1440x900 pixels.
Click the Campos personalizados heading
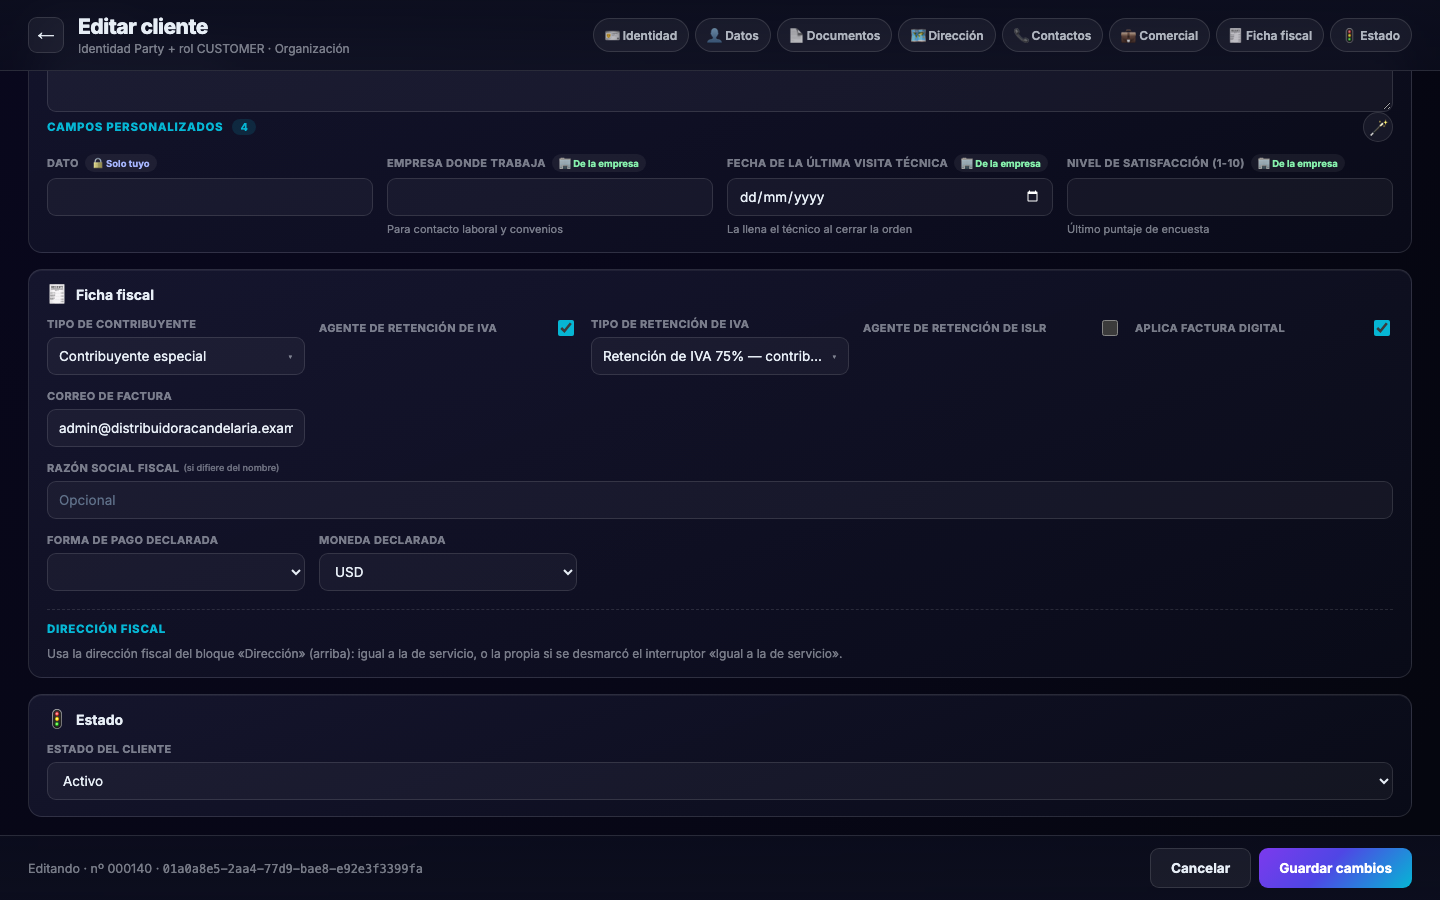tap(135, 127)
